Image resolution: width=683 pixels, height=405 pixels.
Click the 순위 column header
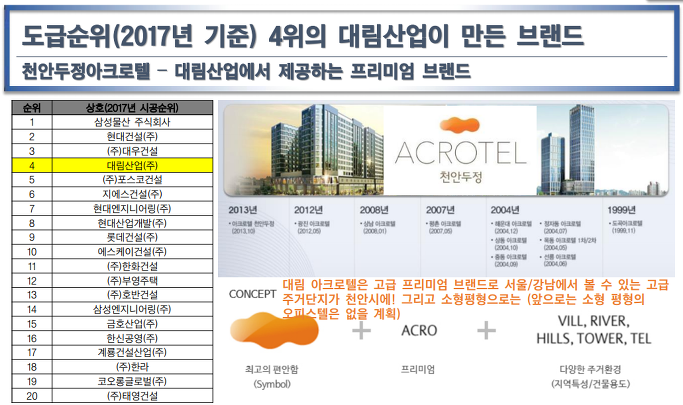click(32, 108)
